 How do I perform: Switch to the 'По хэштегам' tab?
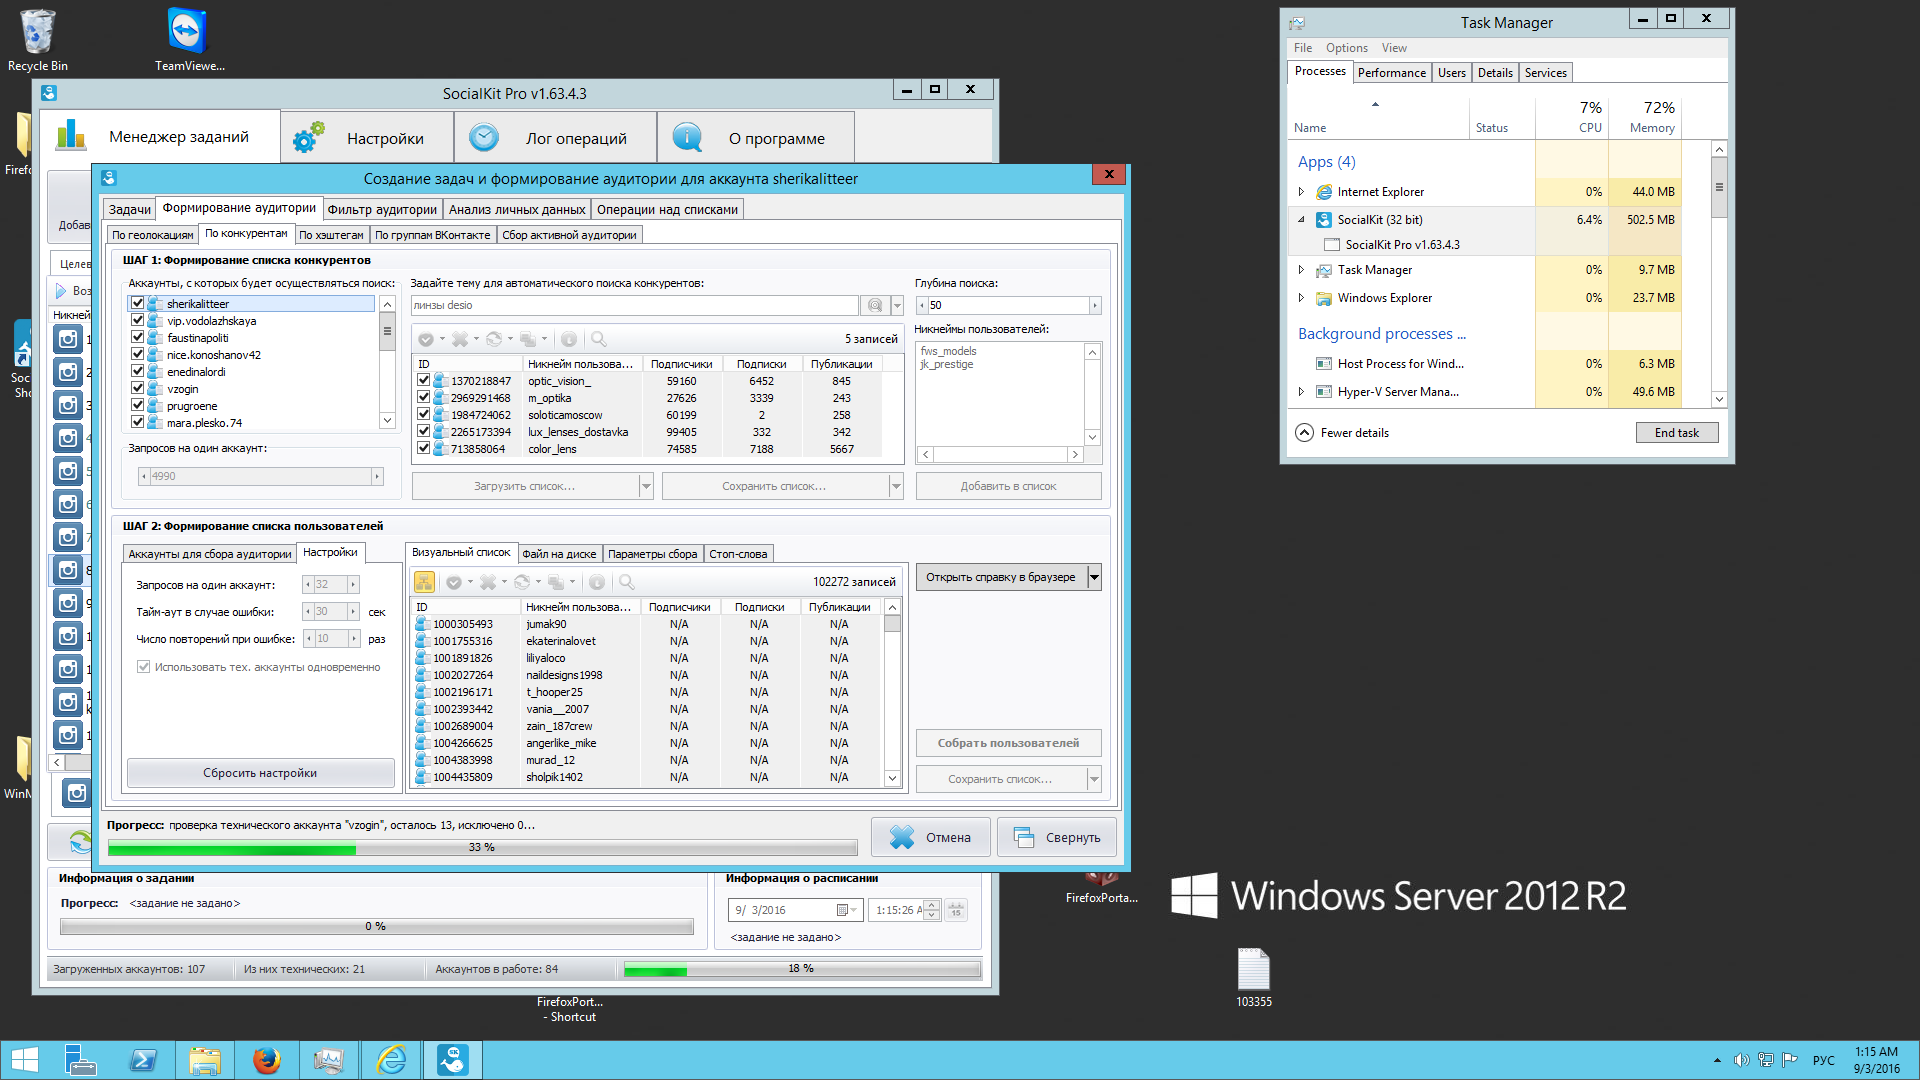pyautogui.click(x=331, y=235)
